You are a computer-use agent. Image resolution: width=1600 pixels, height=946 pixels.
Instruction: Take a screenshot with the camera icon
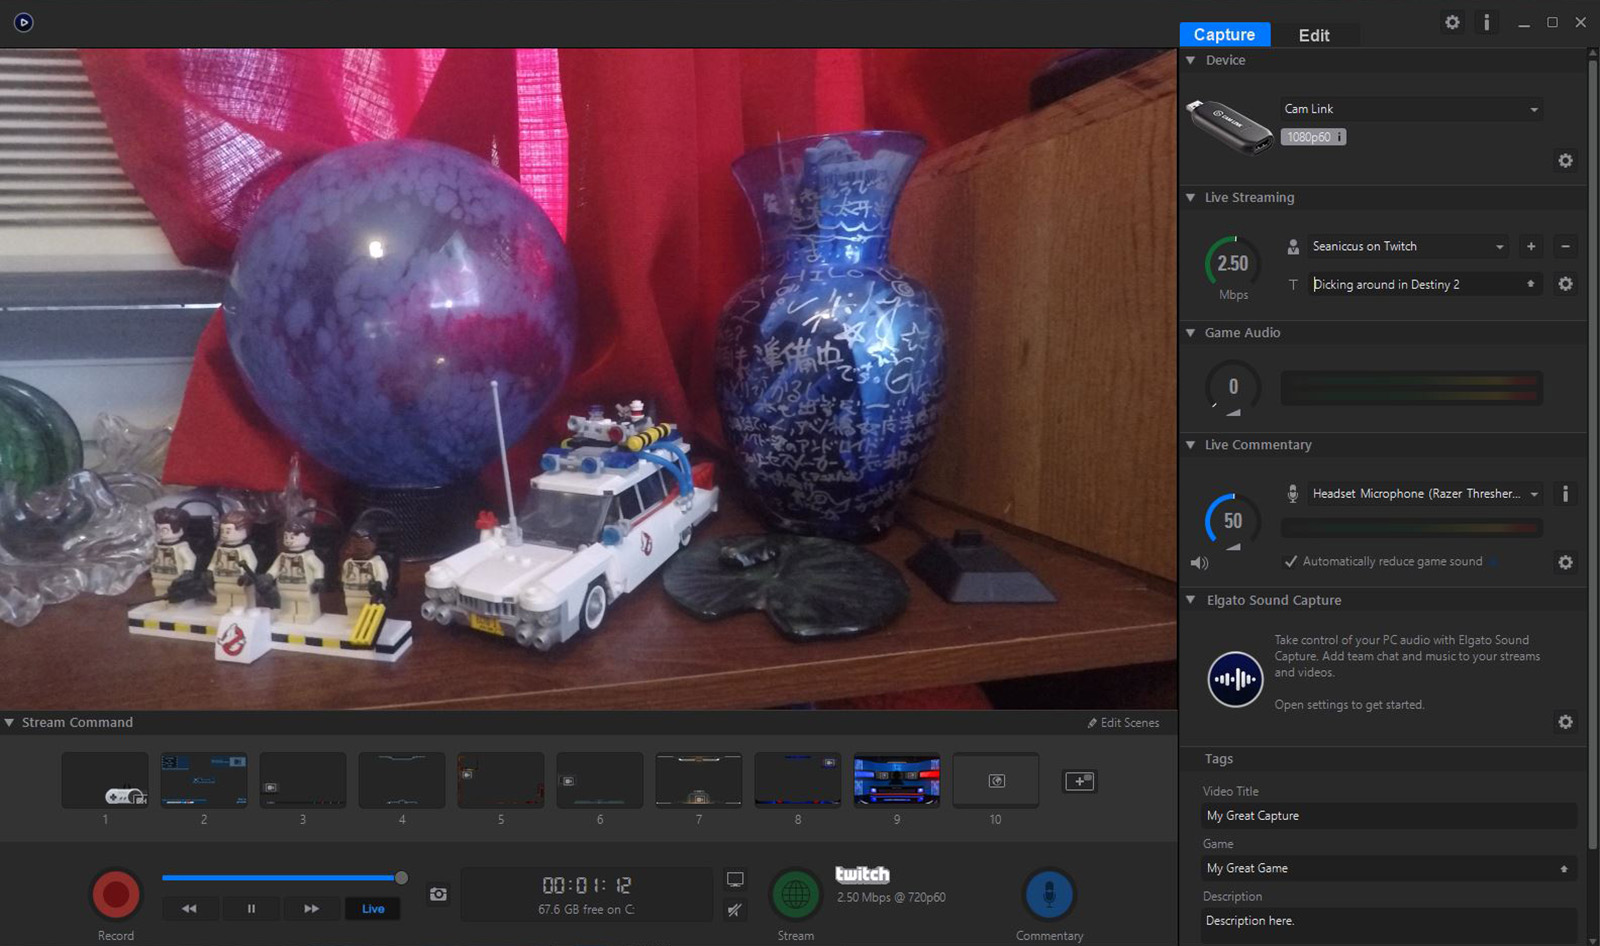[x=438, y=894]
